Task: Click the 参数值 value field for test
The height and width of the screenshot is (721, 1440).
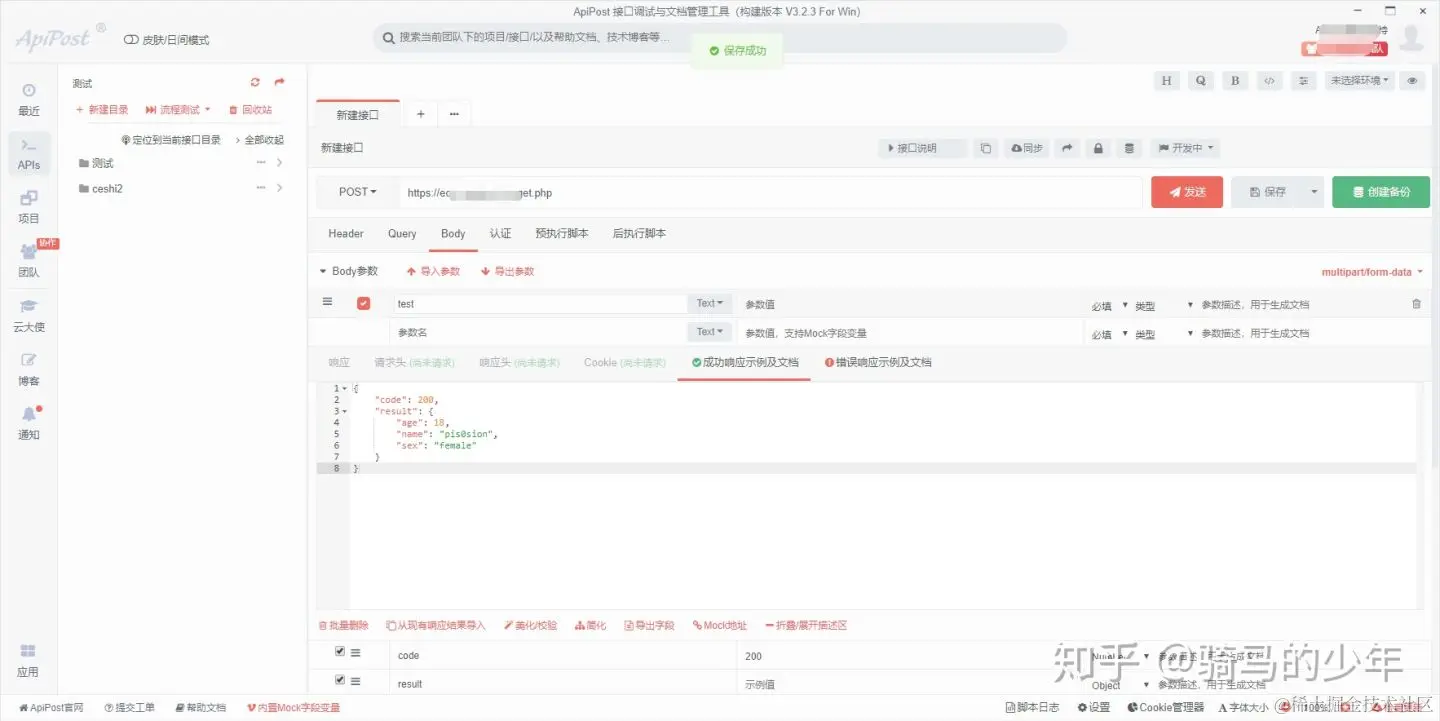Action: pos(910,304)
